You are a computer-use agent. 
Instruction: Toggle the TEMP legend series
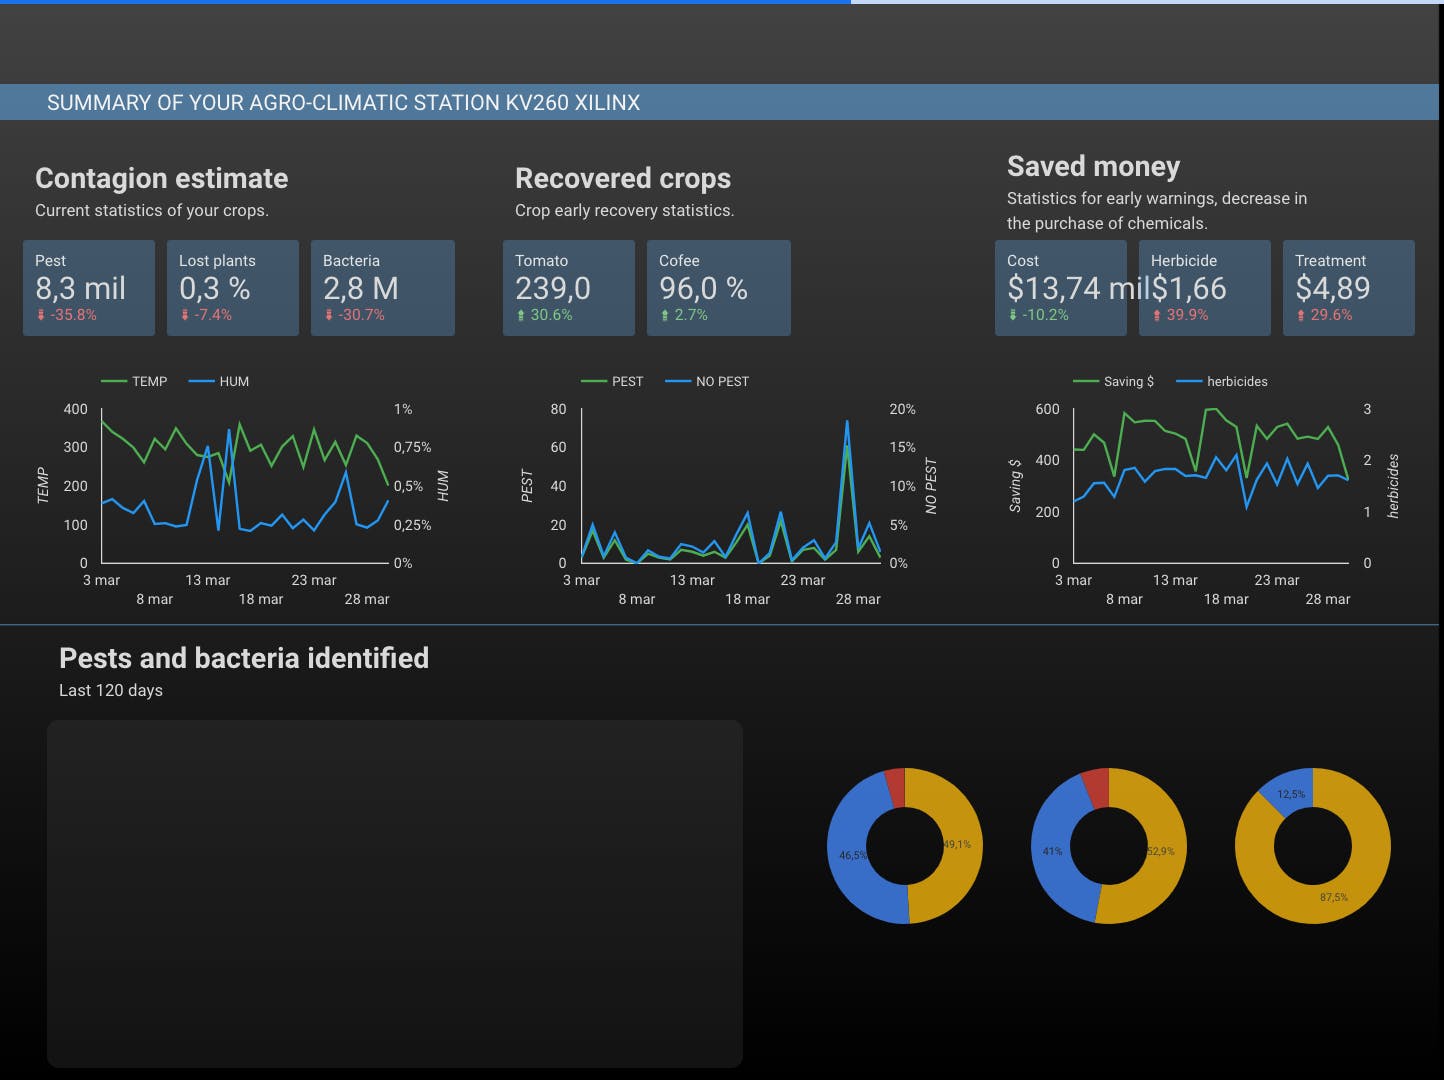pos(134,381)
